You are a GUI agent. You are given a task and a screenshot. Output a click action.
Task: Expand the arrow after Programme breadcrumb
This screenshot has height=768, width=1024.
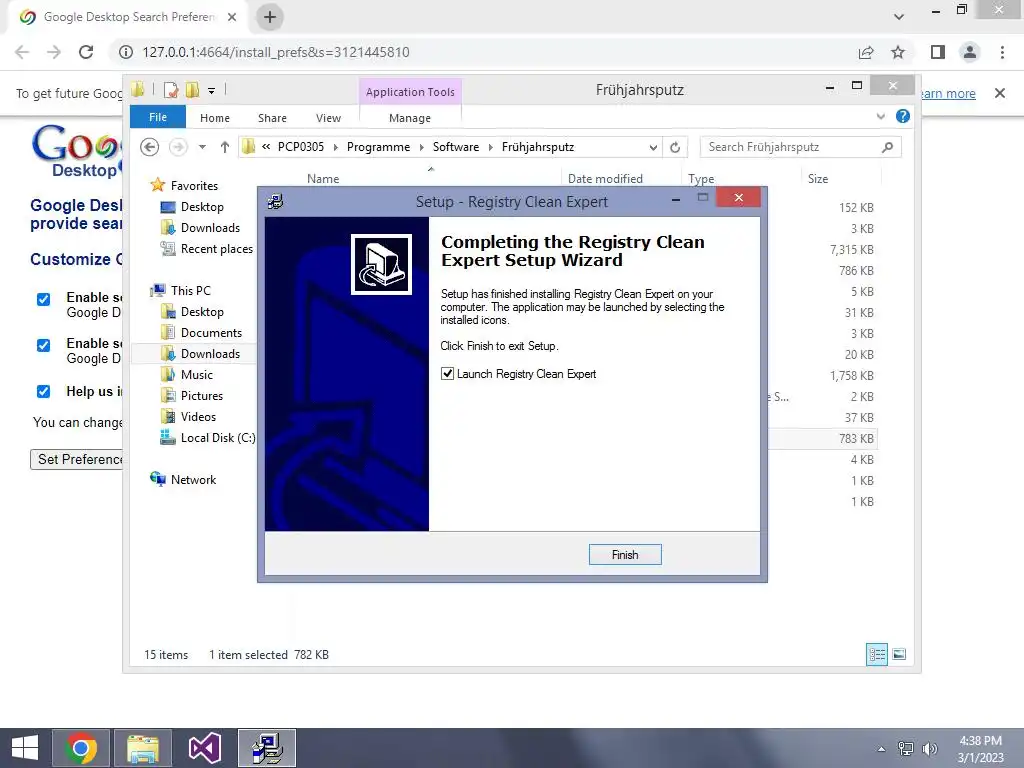[422, 148]
